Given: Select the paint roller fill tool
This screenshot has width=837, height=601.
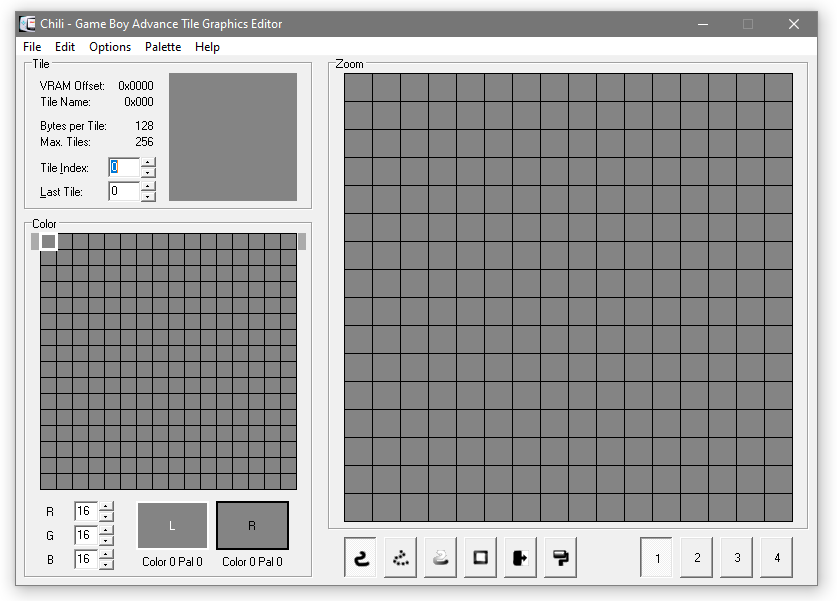Looking at the screenshot, I should tap(561, 557).
